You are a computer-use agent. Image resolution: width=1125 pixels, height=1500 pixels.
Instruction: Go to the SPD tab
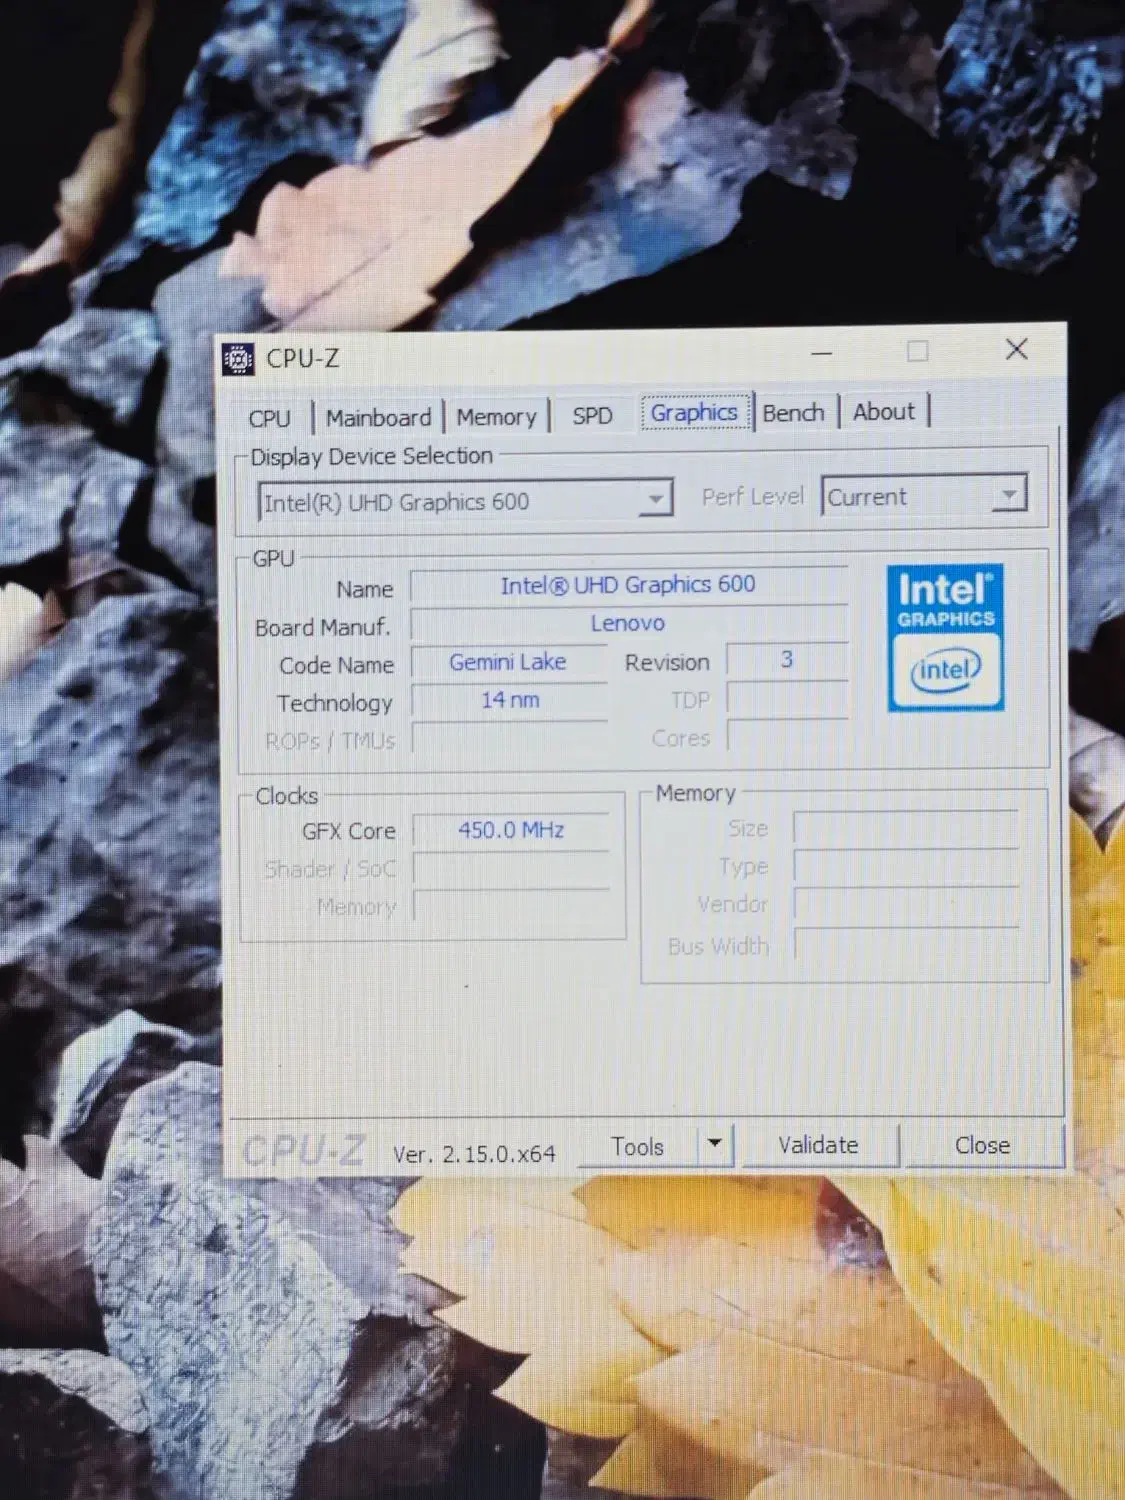592,415
